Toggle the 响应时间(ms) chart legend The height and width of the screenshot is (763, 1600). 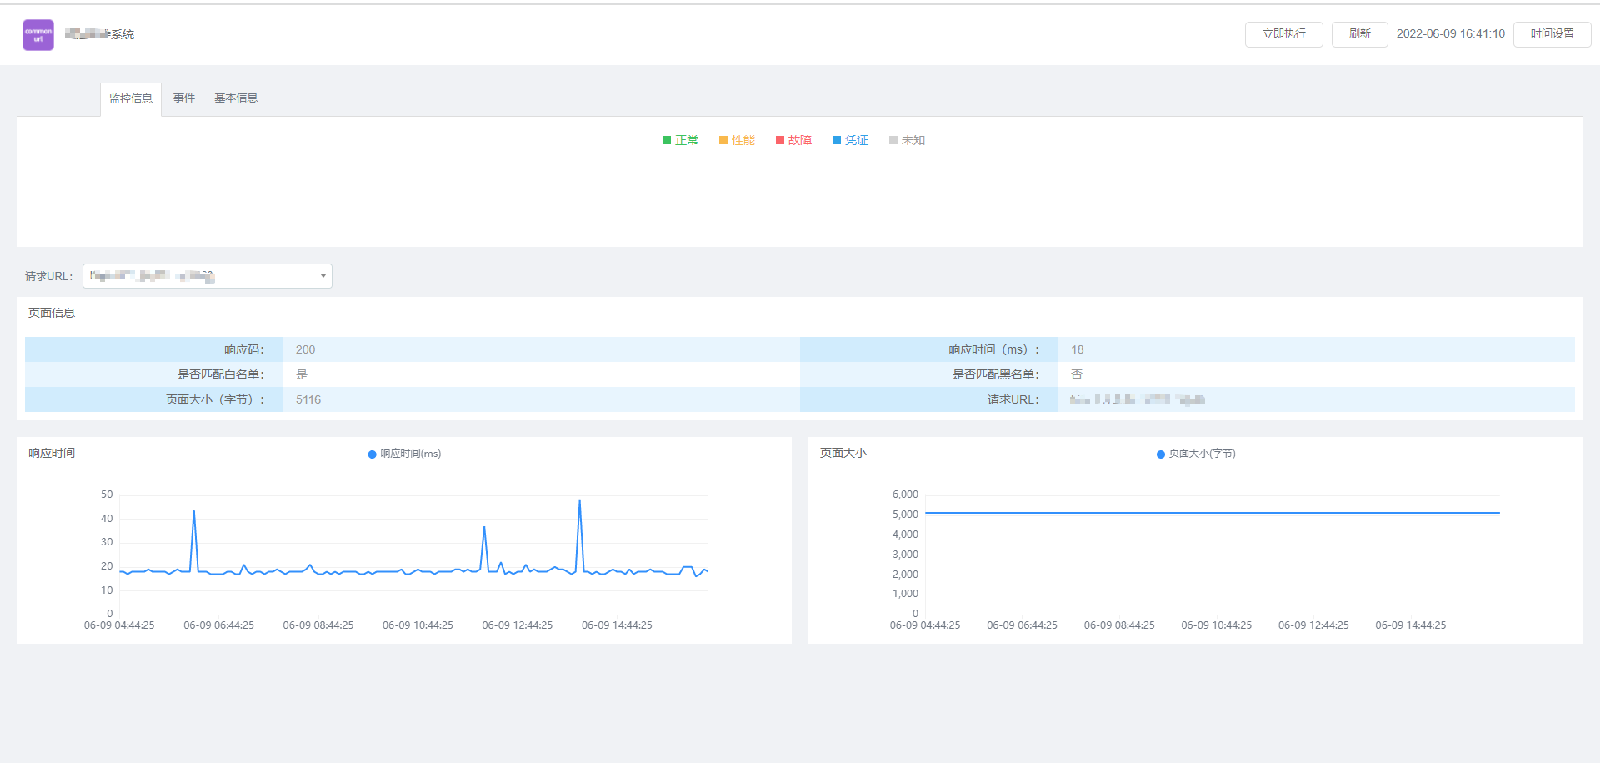(405, 454)
